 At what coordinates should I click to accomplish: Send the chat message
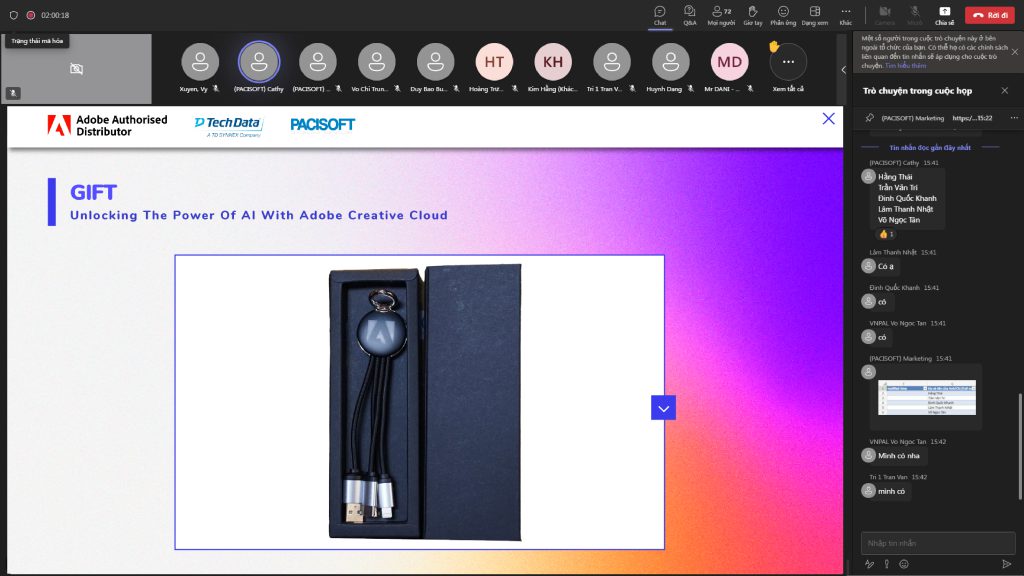[1006, 564]
